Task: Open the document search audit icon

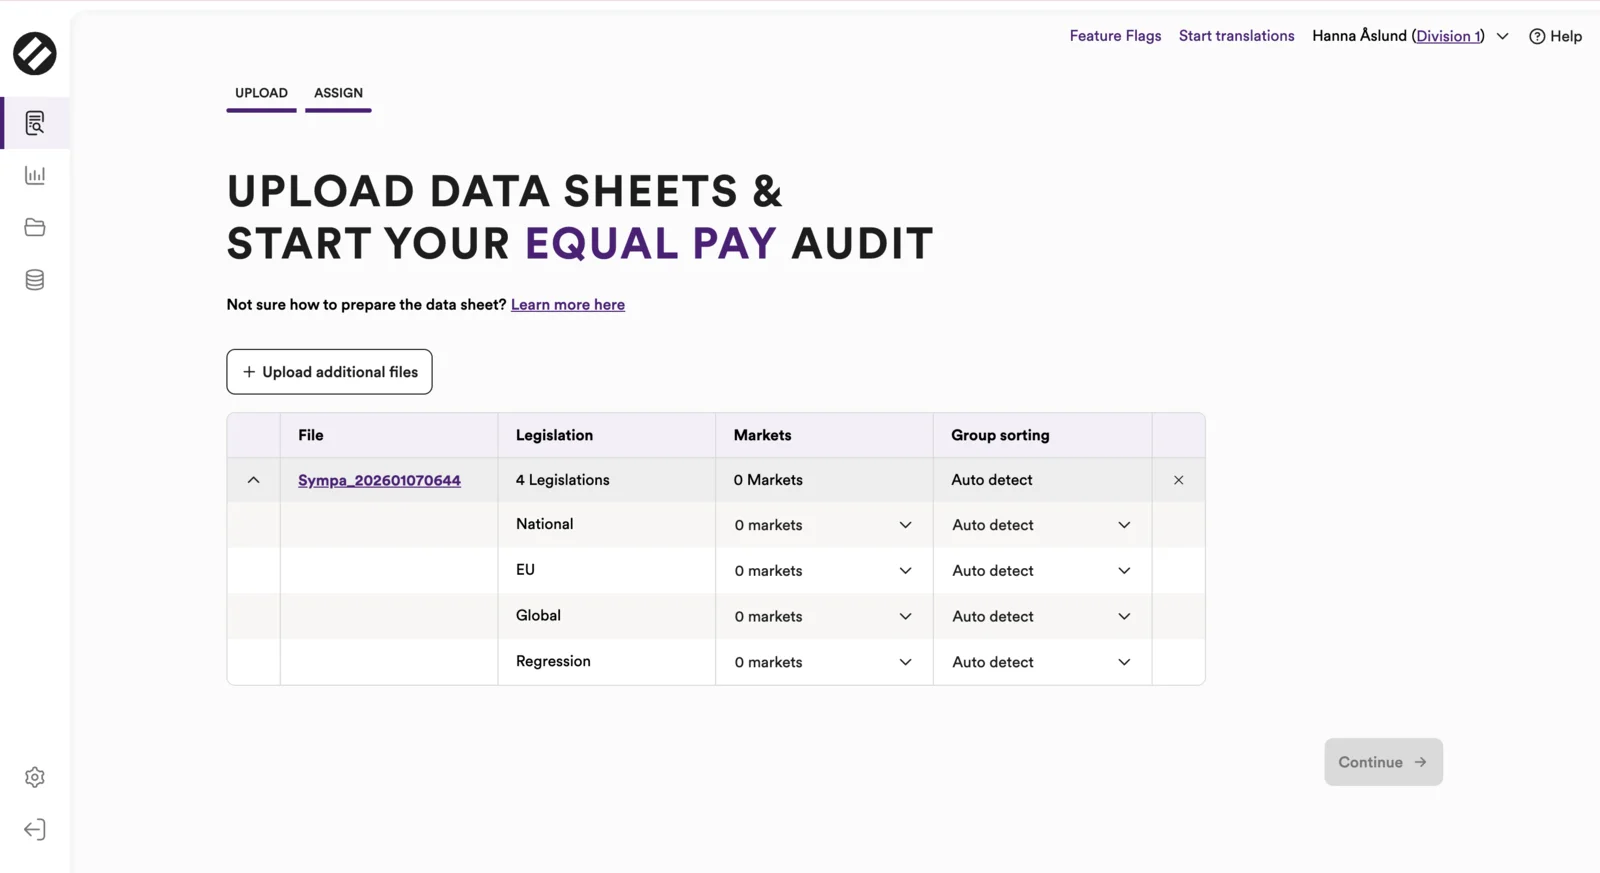Action: point(35,123)
